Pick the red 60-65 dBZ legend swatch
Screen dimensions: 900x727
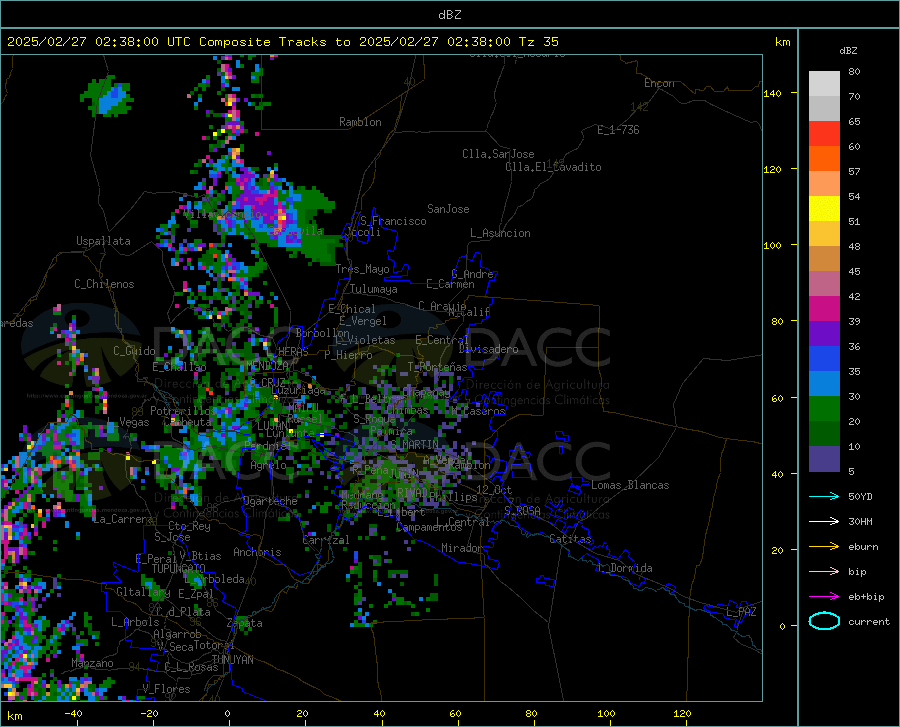tap(824, 134)
